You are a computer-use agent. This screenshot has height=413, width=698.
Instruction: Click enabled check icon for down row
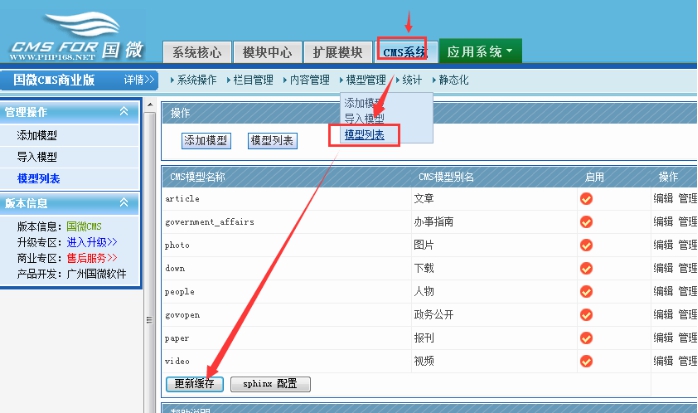pos(586,268)
